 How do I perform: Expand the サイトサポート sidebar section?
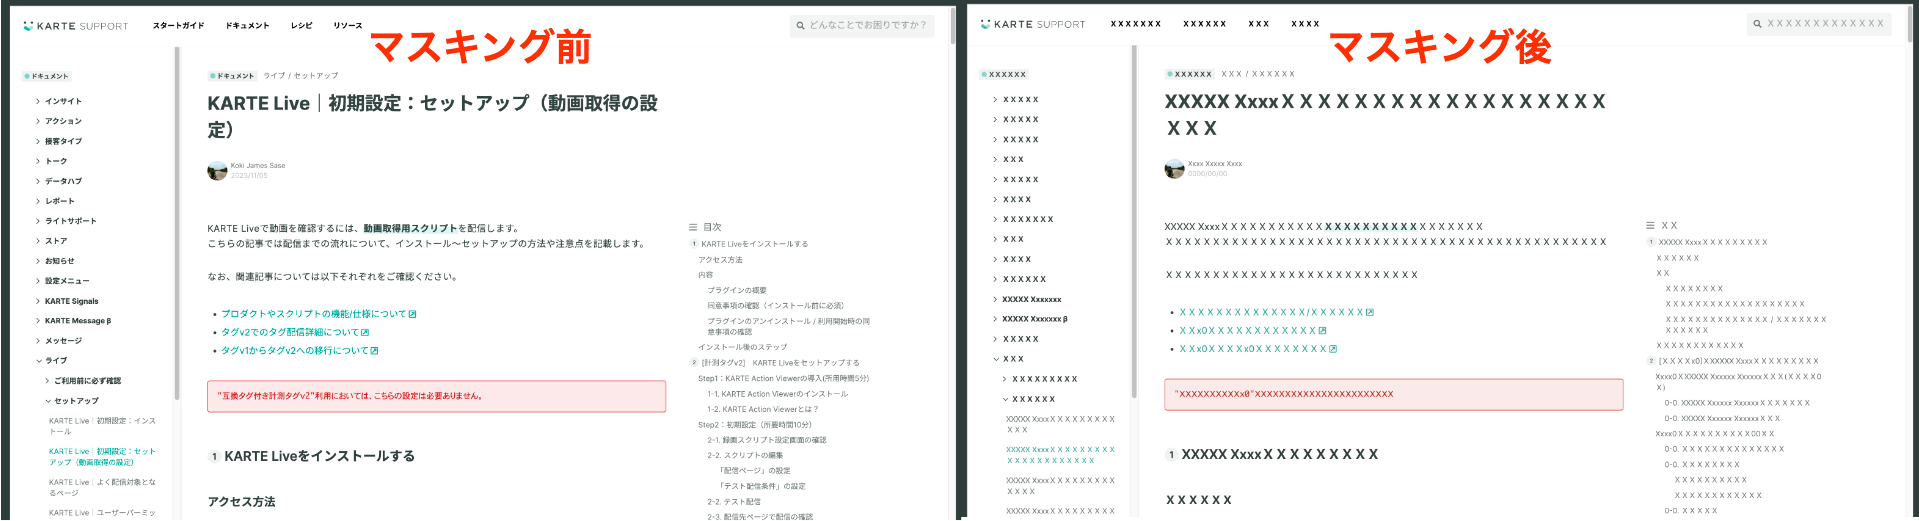pyautogui.click(x=66, y=221)
